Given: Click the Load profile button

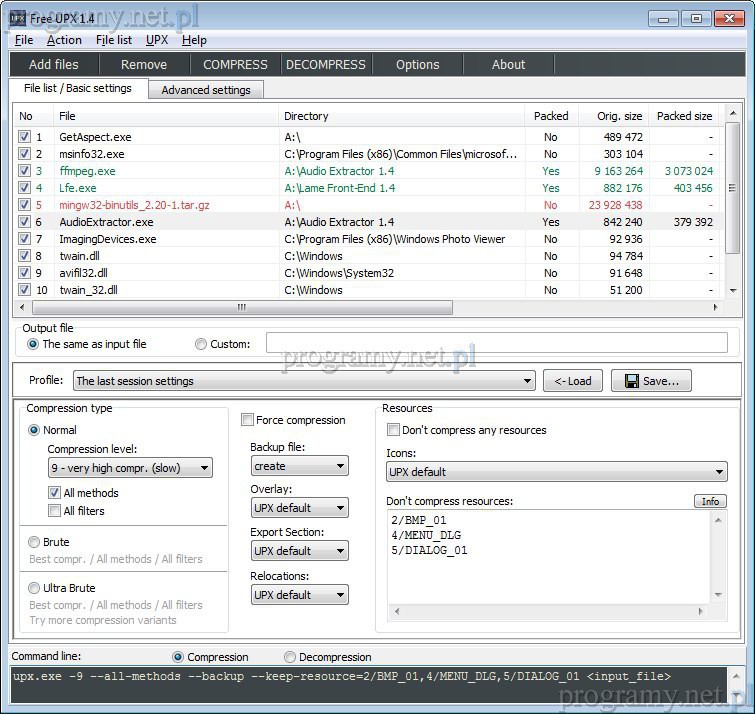Looking at the screenshot, I should [x=573, y=381].
